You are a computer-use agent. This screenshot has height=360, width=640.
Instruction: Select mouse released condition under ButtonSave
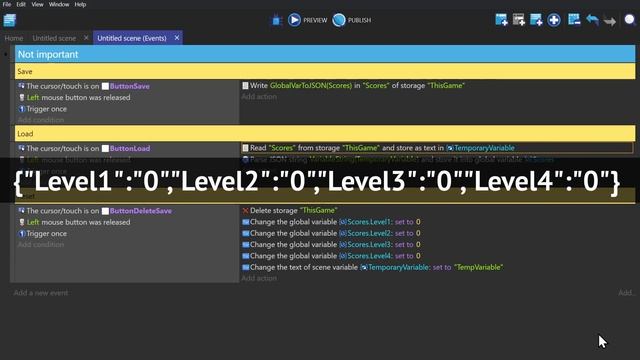[75, 98]
